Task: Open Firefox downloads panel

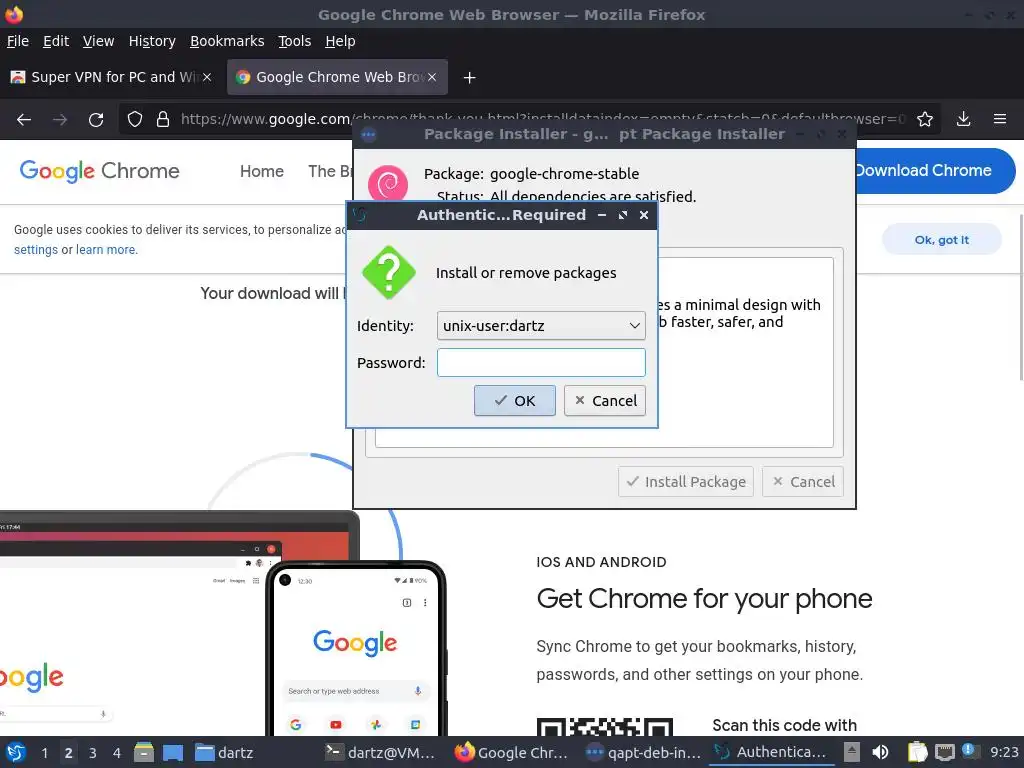Action: pos(963,119)
